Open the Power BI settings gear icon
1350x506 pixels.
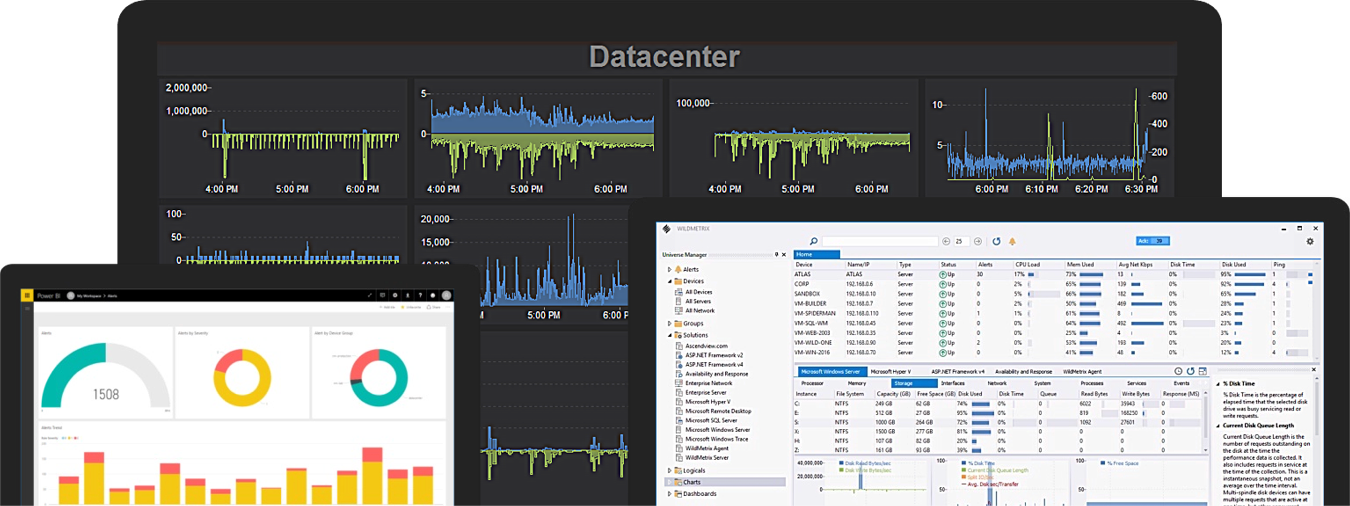[395, 295]
